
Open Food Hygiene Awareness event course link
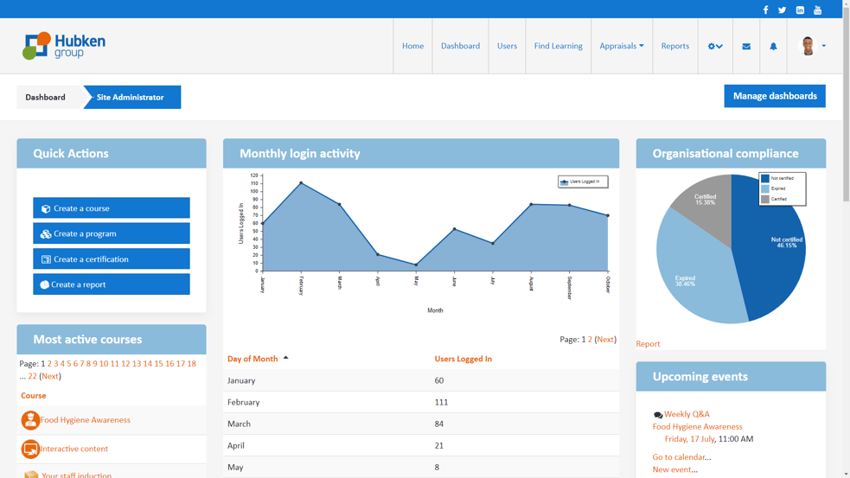pyautogui.click(x=697, y=427)
